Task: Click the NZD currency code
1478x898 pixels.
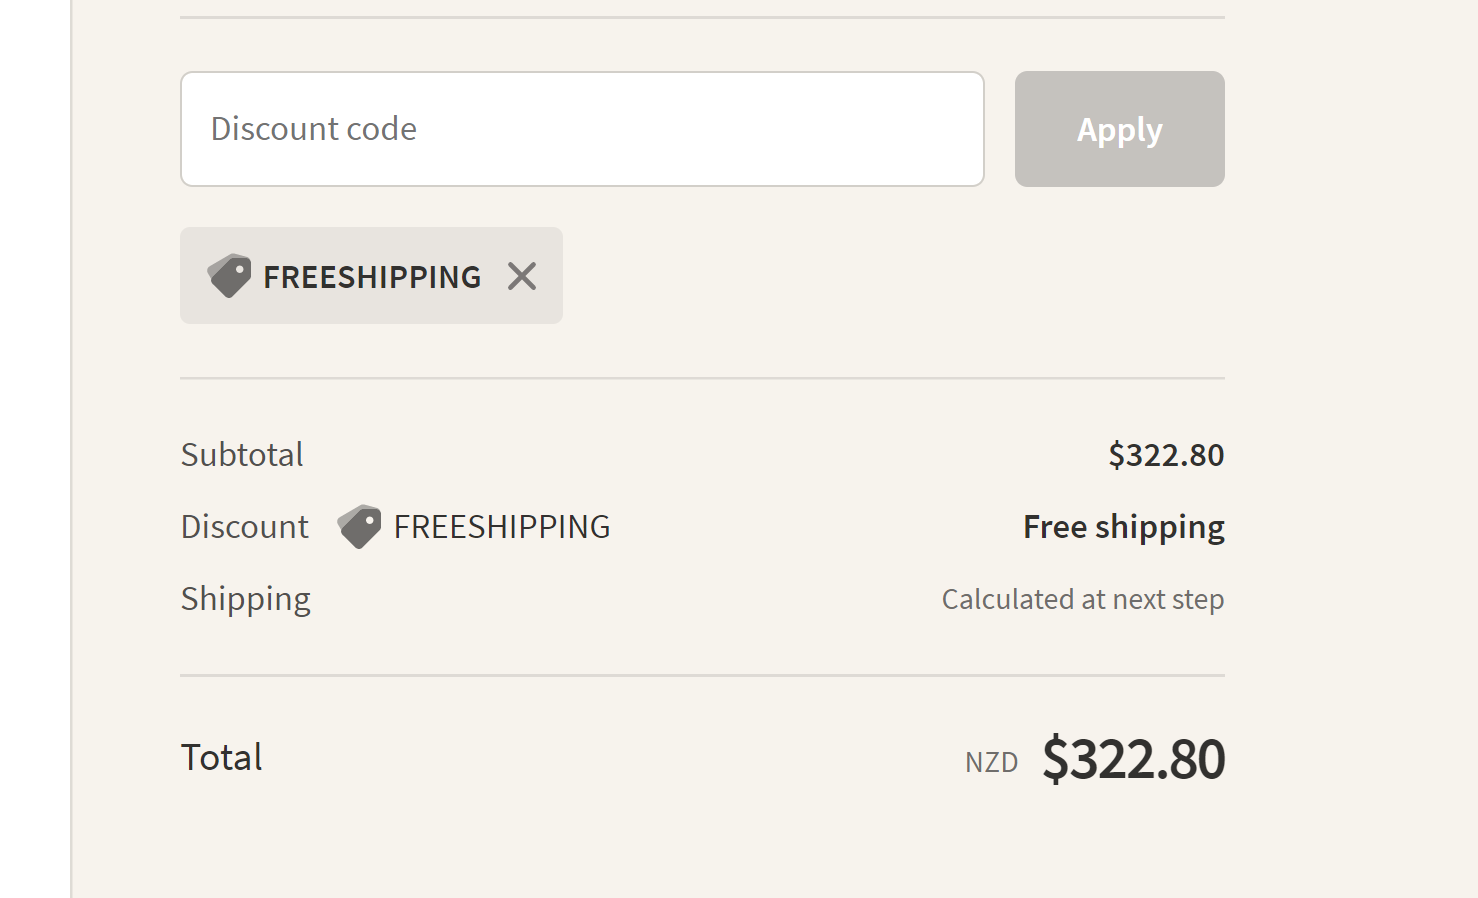Action: click(991, 761)
